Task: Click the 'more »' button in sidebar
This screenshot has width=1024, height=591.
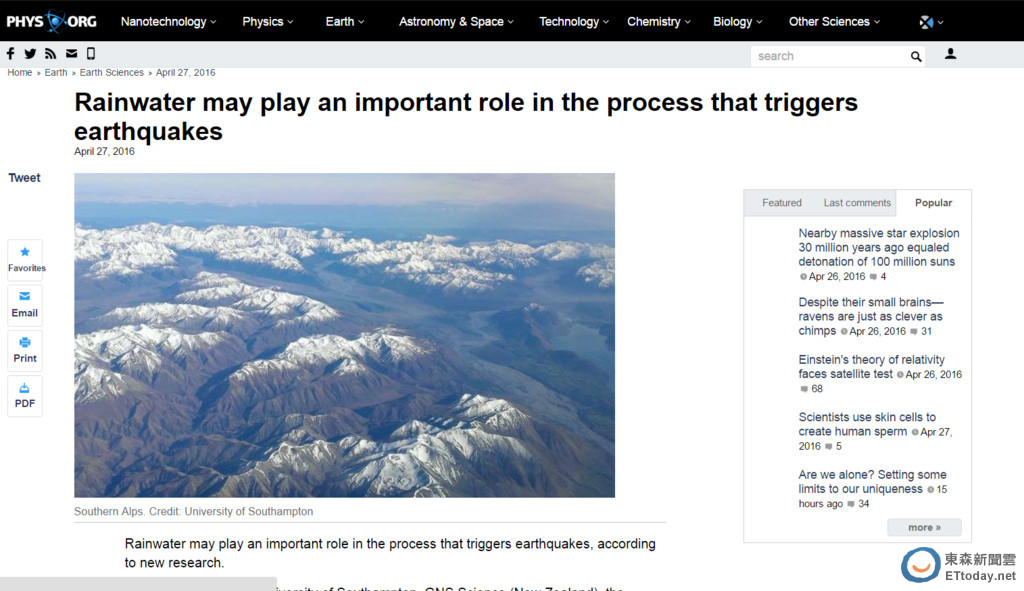Action: tap(924, 527)
